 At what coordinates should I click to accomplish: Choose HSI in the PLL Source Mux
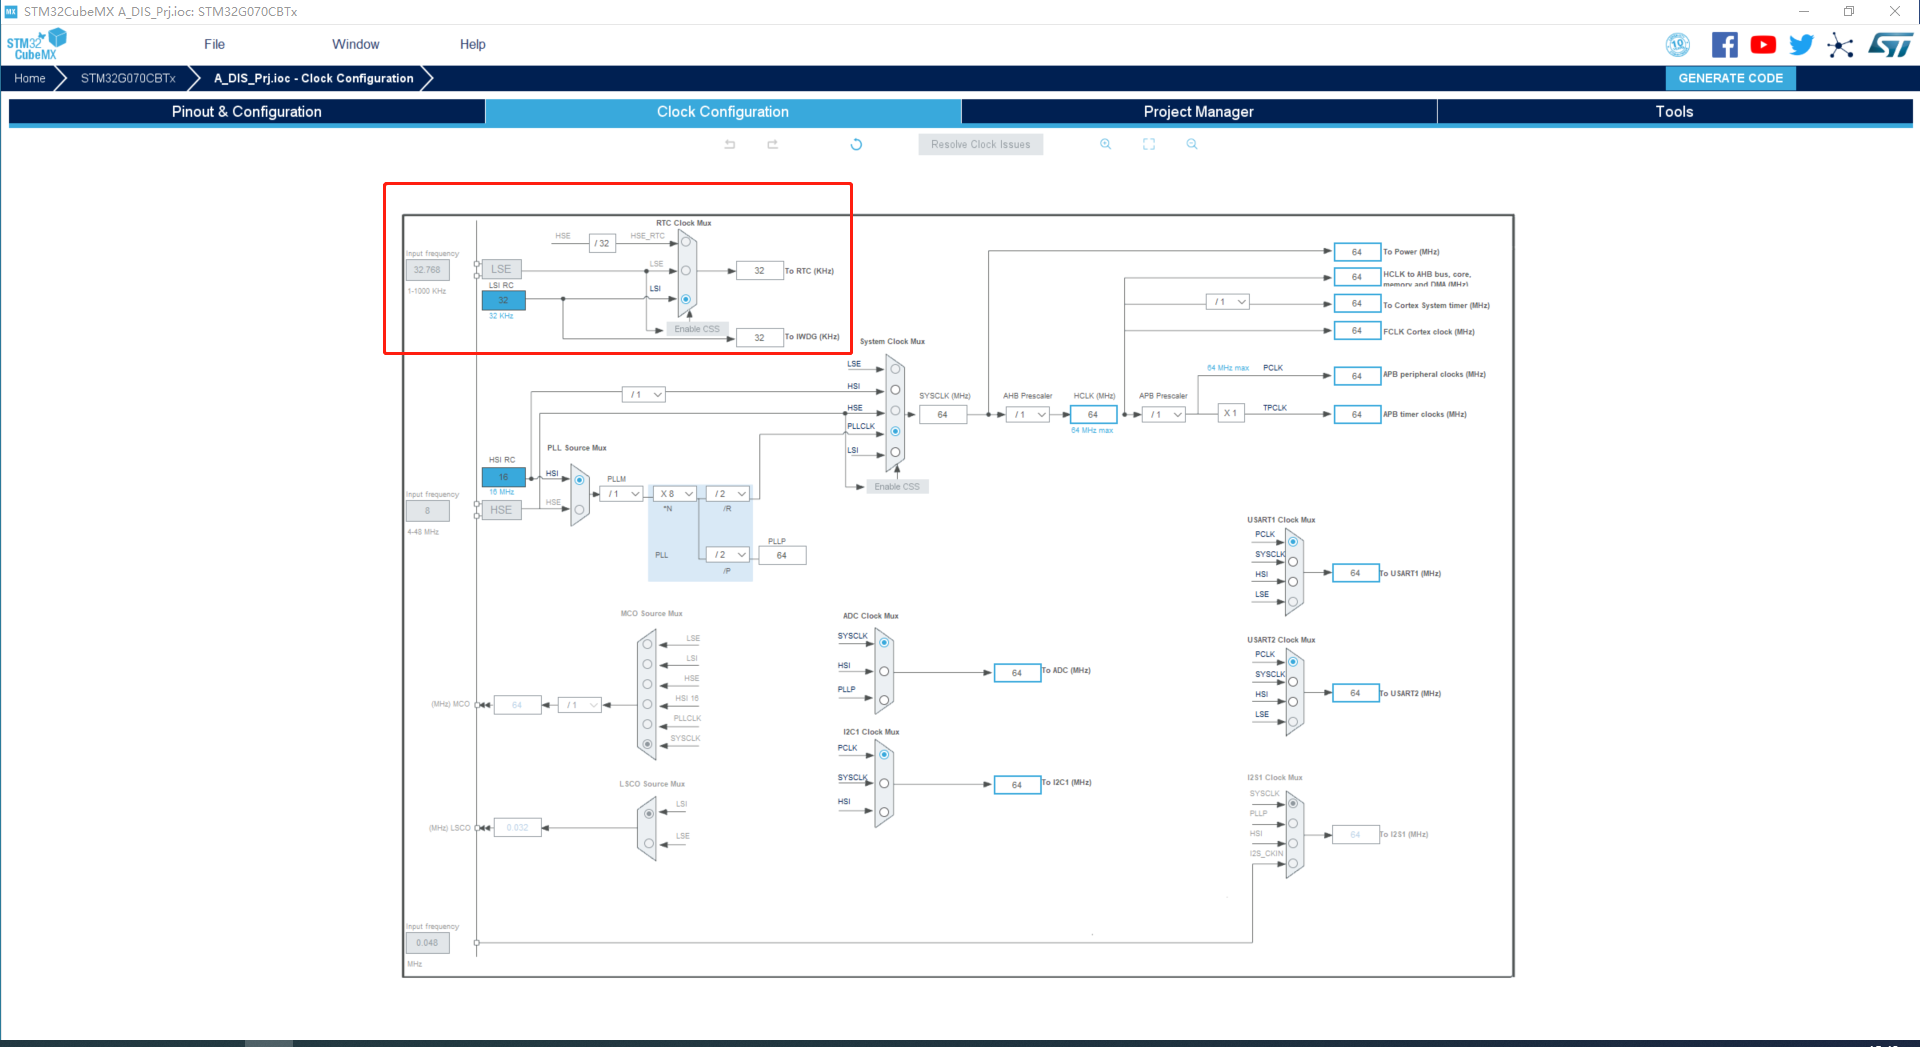(x=579, y=480)
